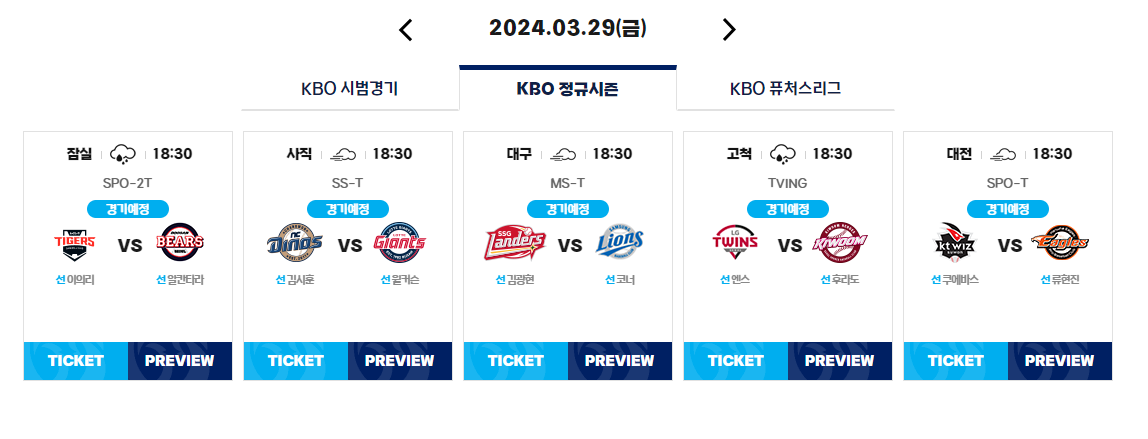The height and width of the screenshot is (439, 1148).
Task: Open the Kiwoom Heroes team logo
Action: click(x=840, y=243)
